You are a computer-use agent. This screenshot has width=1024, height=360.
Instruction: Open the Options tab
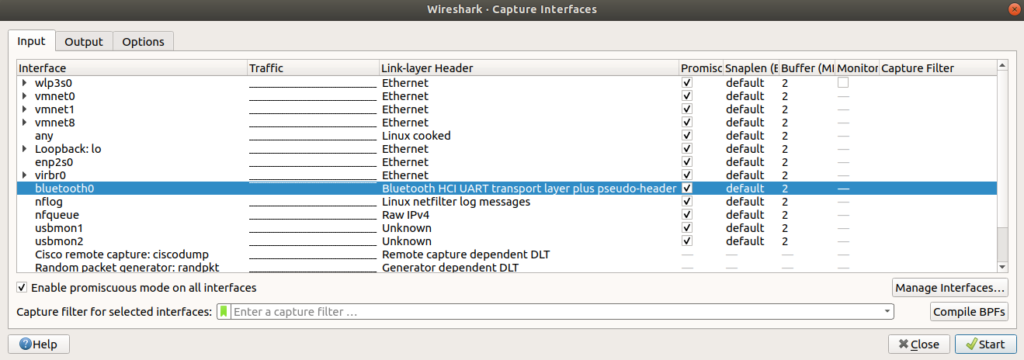pyautogui.click(x=143, y=41)
